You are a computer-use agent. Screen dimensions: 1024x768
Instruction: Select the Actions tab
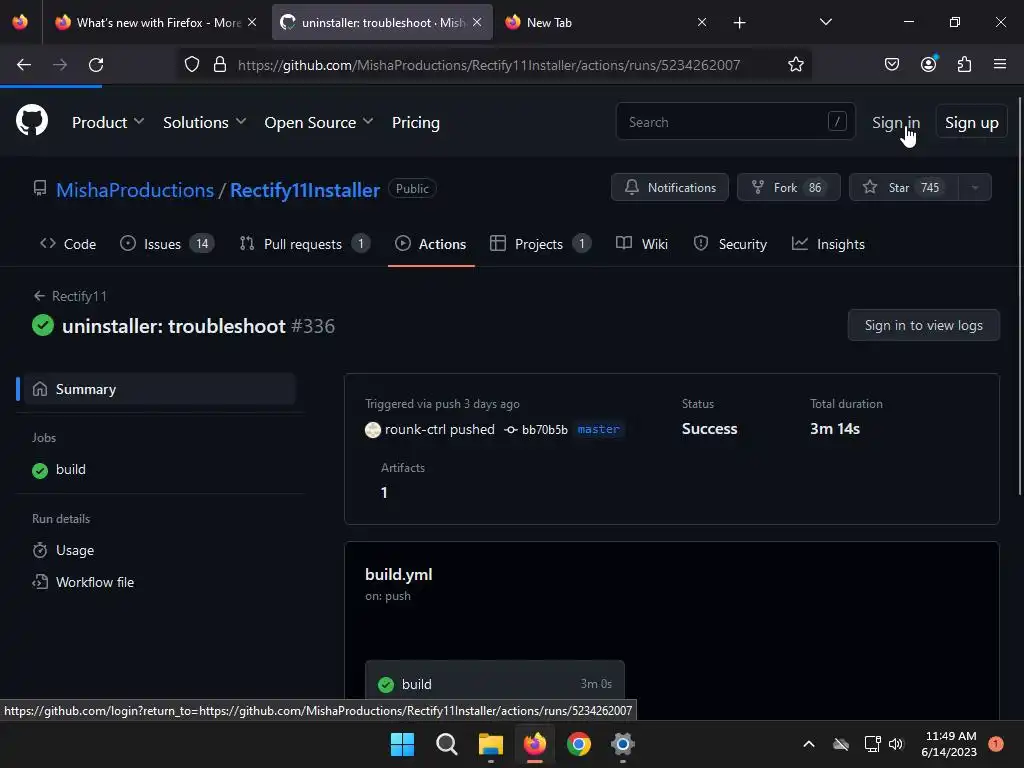(x=431, y=244)
